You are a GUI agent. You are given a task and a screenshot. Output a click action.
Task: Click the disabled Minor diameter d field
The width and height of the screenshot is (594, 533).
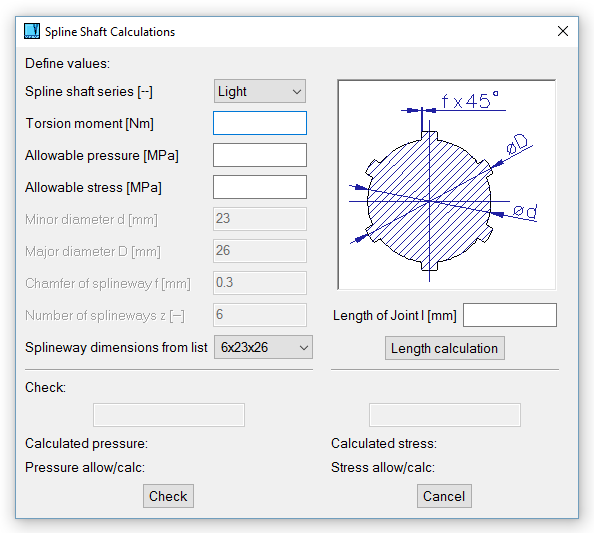[260, 219]
